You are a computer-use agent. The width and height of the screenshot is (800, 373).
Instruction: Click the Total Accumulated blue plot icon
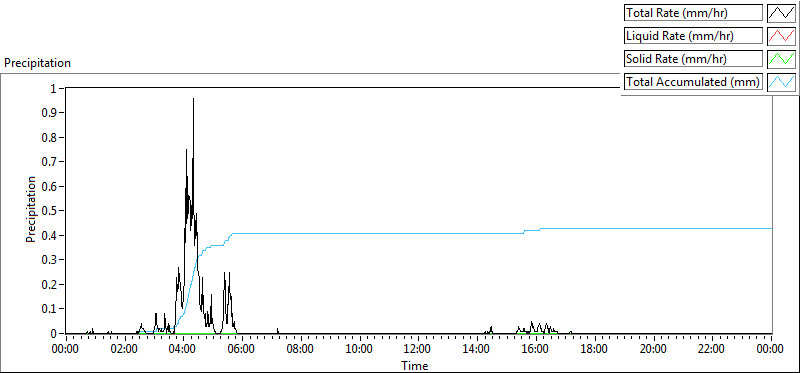781,82
